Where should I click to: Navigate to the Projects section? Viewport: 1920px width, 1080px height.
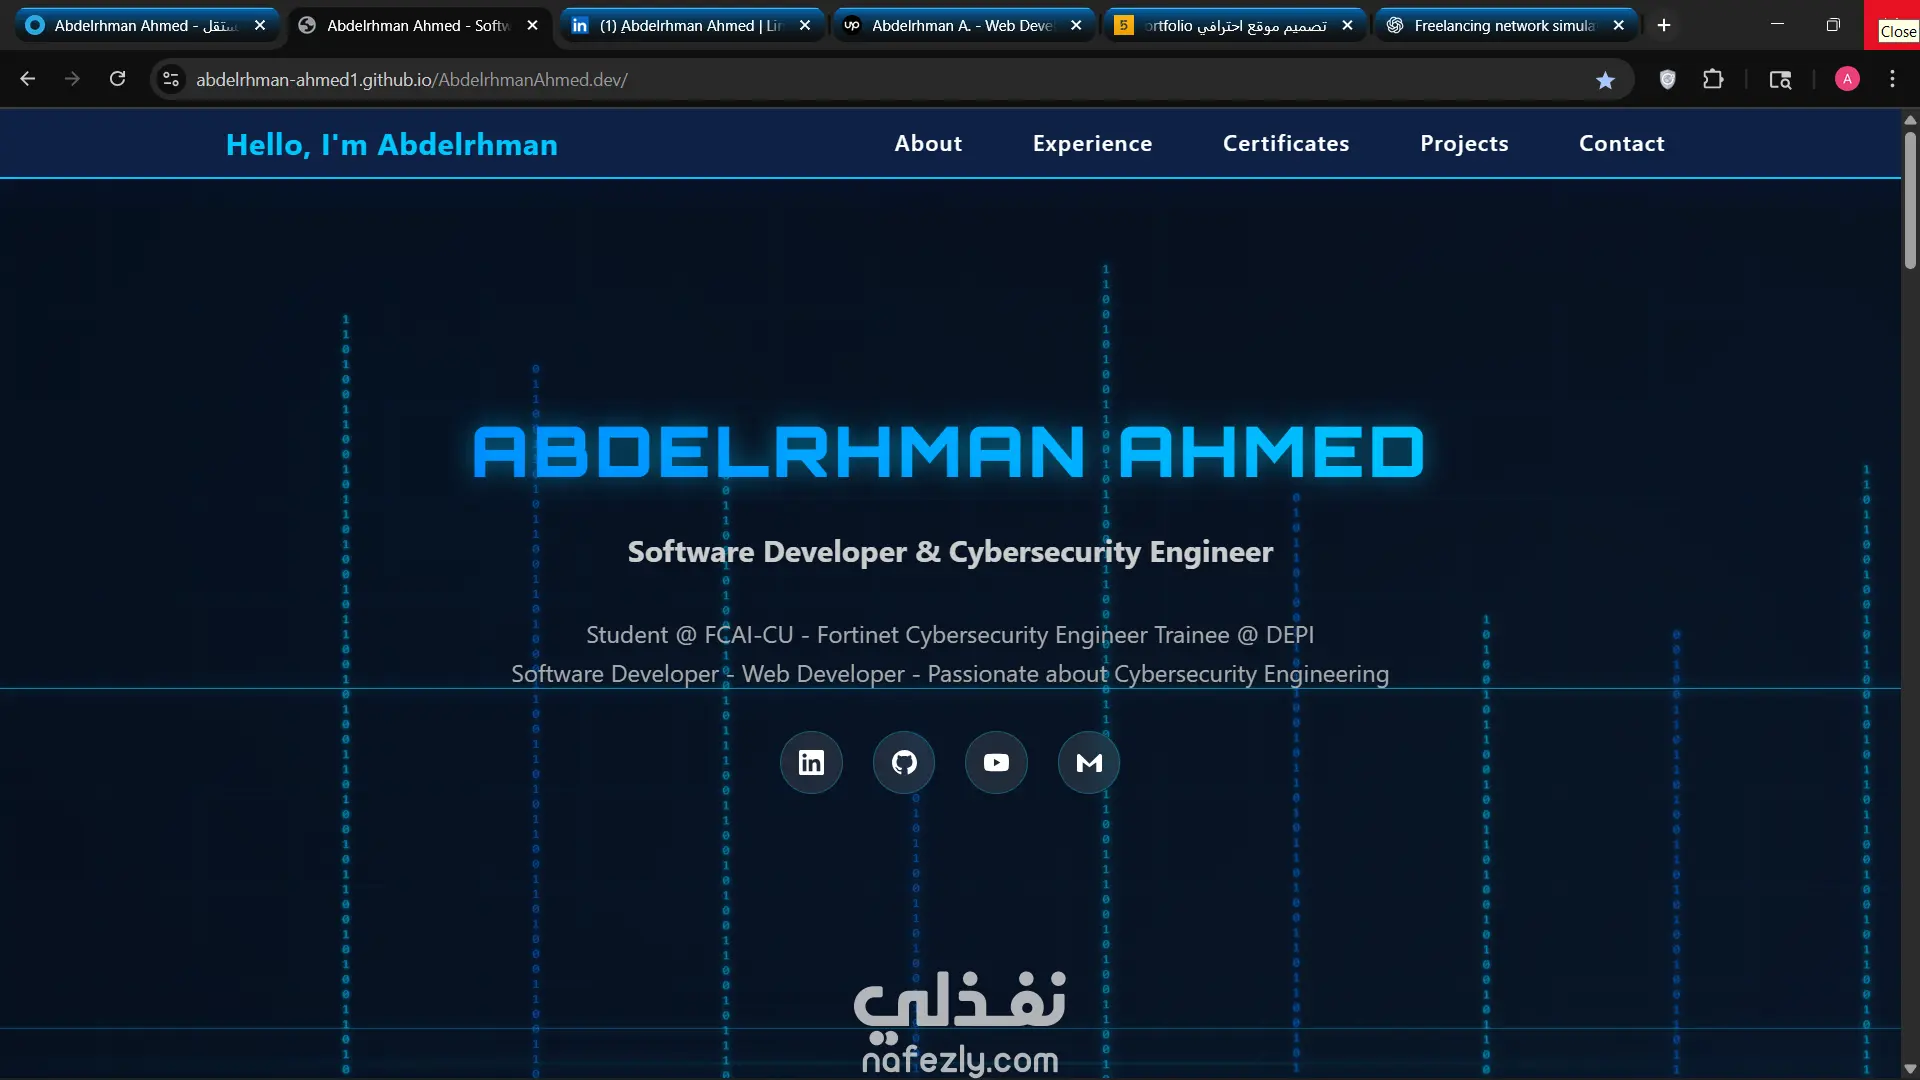point(1464,144)
